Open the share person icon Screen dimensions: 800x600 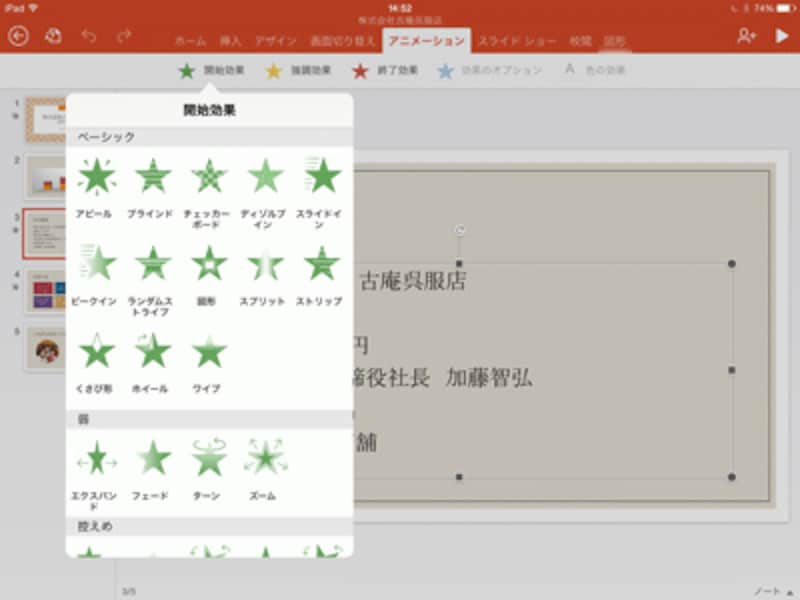[746, 36]
